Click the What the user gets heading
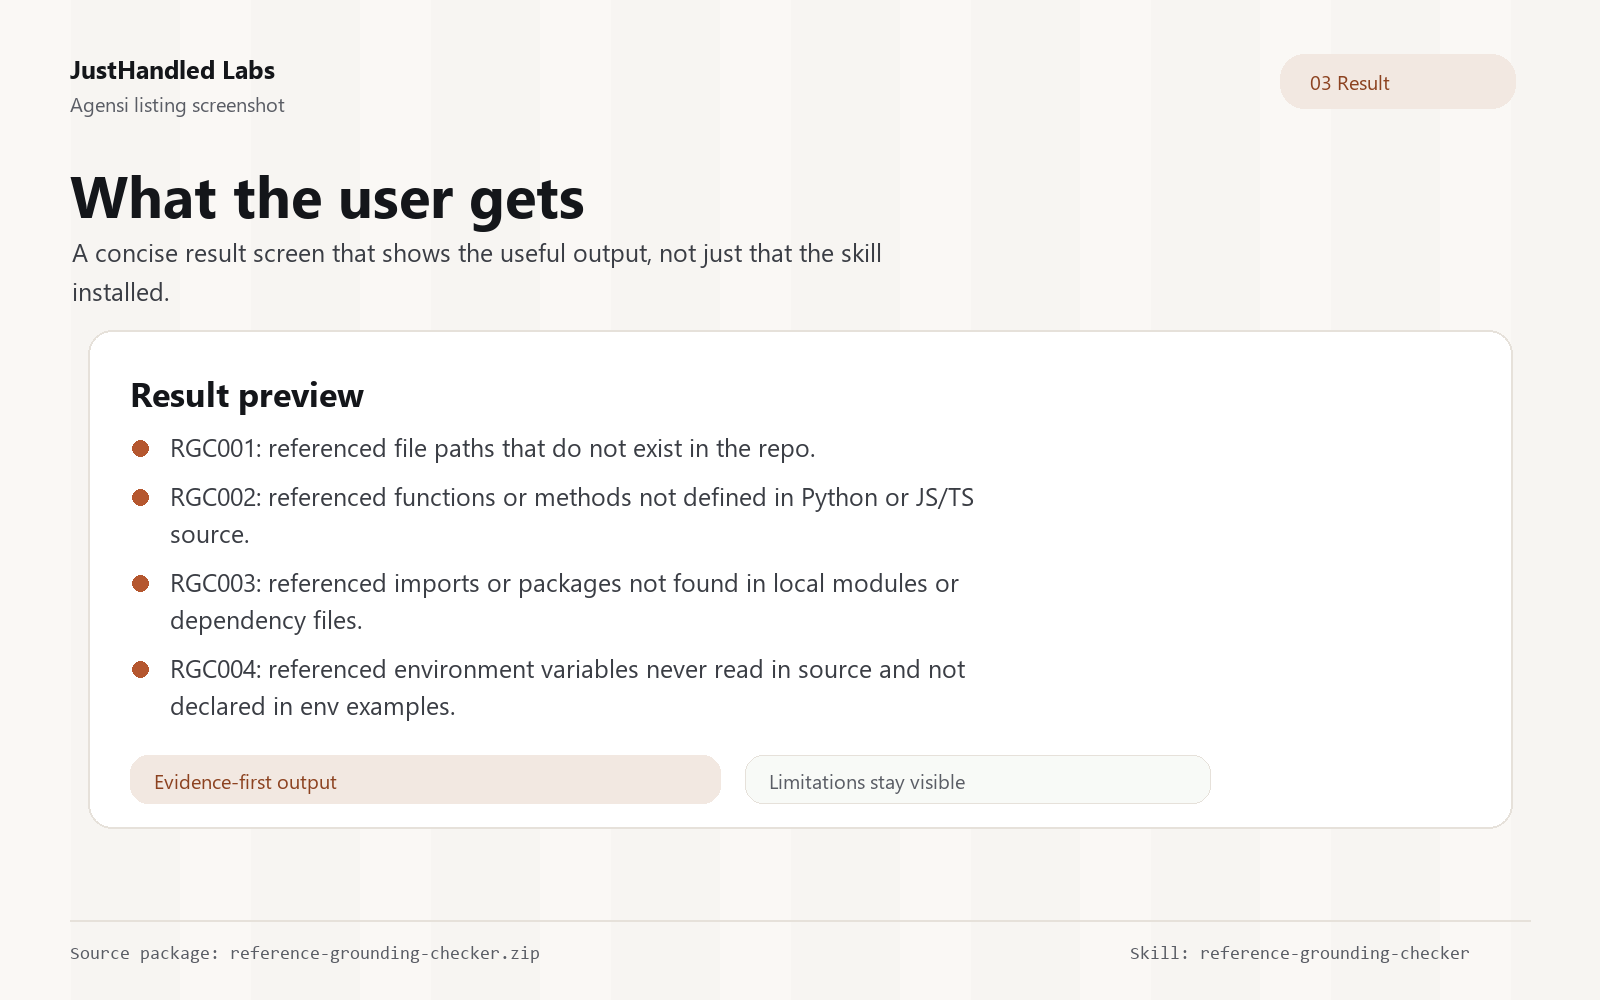 coord(327,198)
